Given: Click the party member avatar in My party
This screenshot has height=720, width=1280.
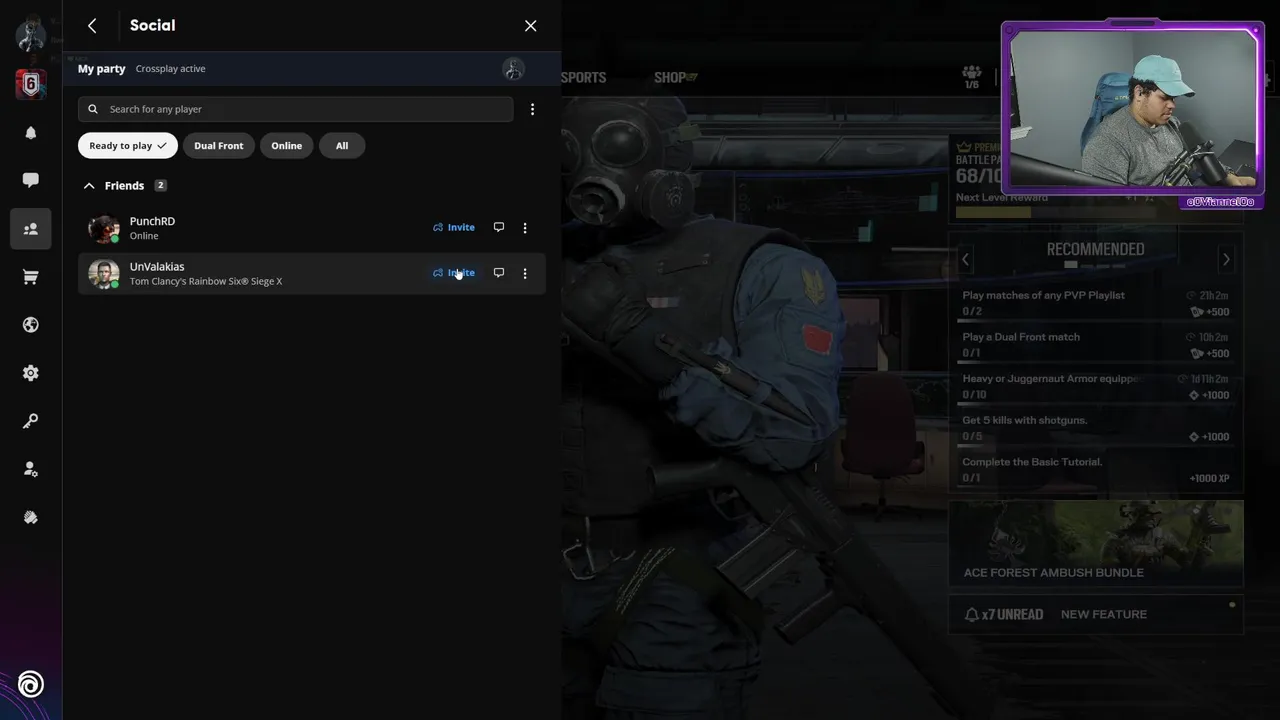Looking at the screenshot, I should 514,69.
